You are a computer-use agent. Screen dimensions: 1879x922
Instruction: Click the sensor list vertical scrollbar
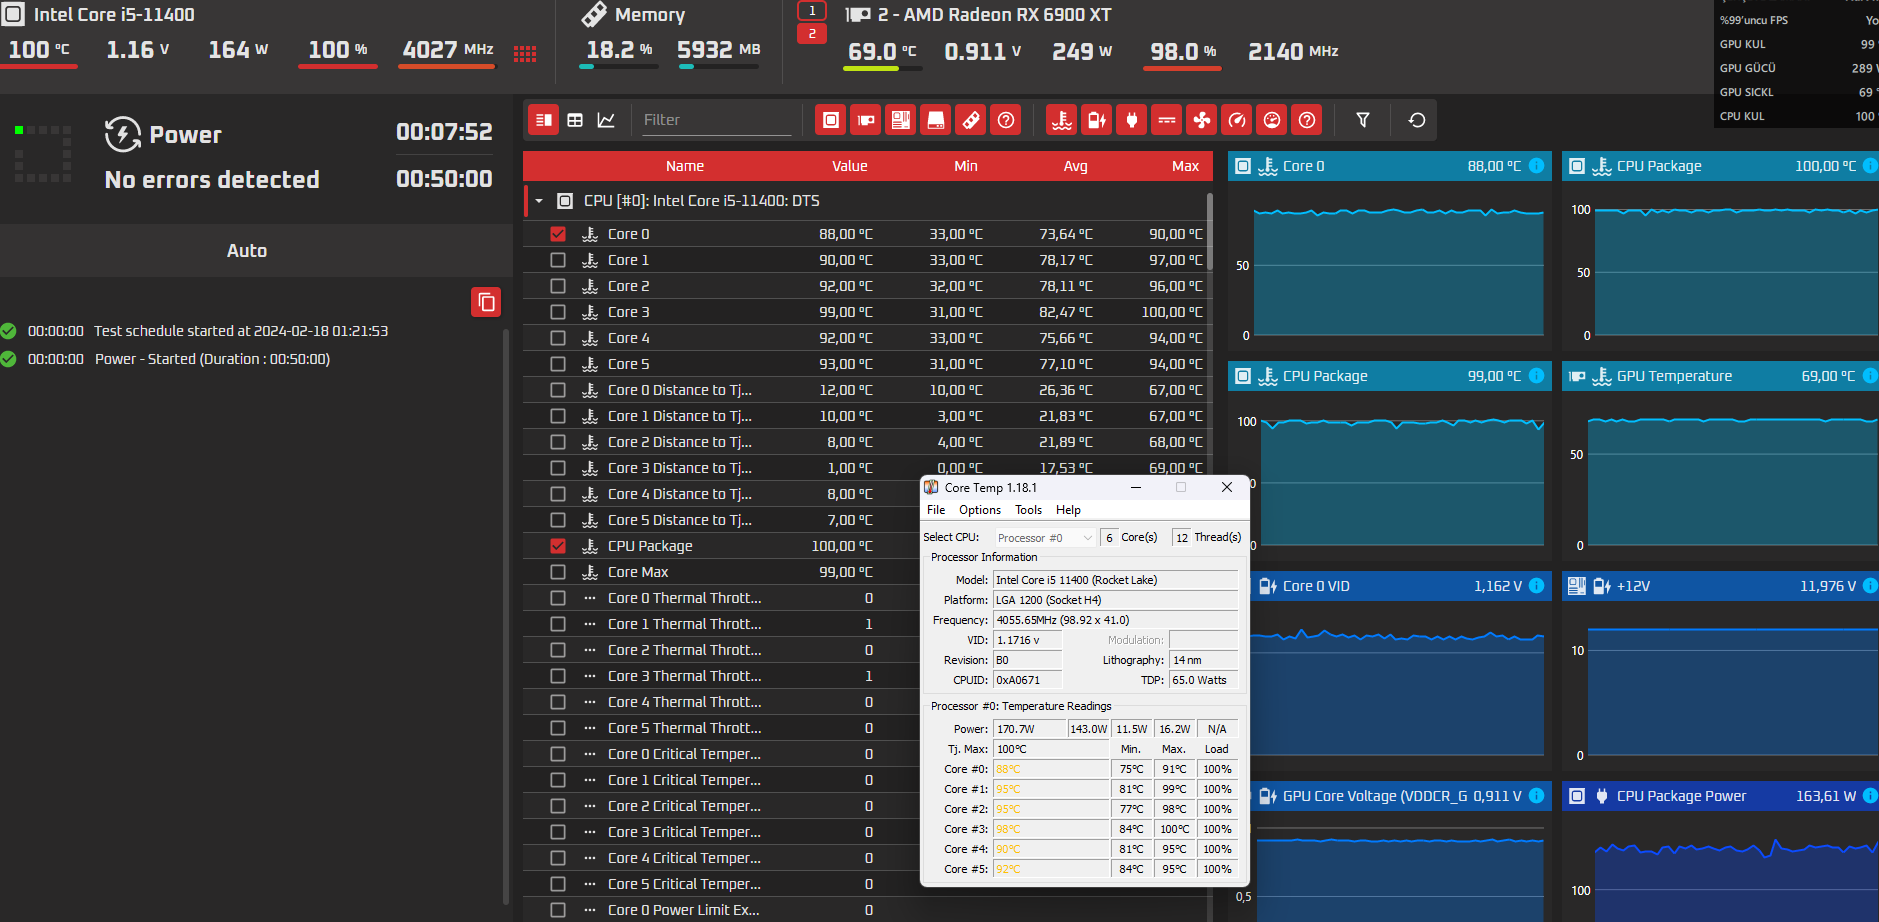point(1209,233)
